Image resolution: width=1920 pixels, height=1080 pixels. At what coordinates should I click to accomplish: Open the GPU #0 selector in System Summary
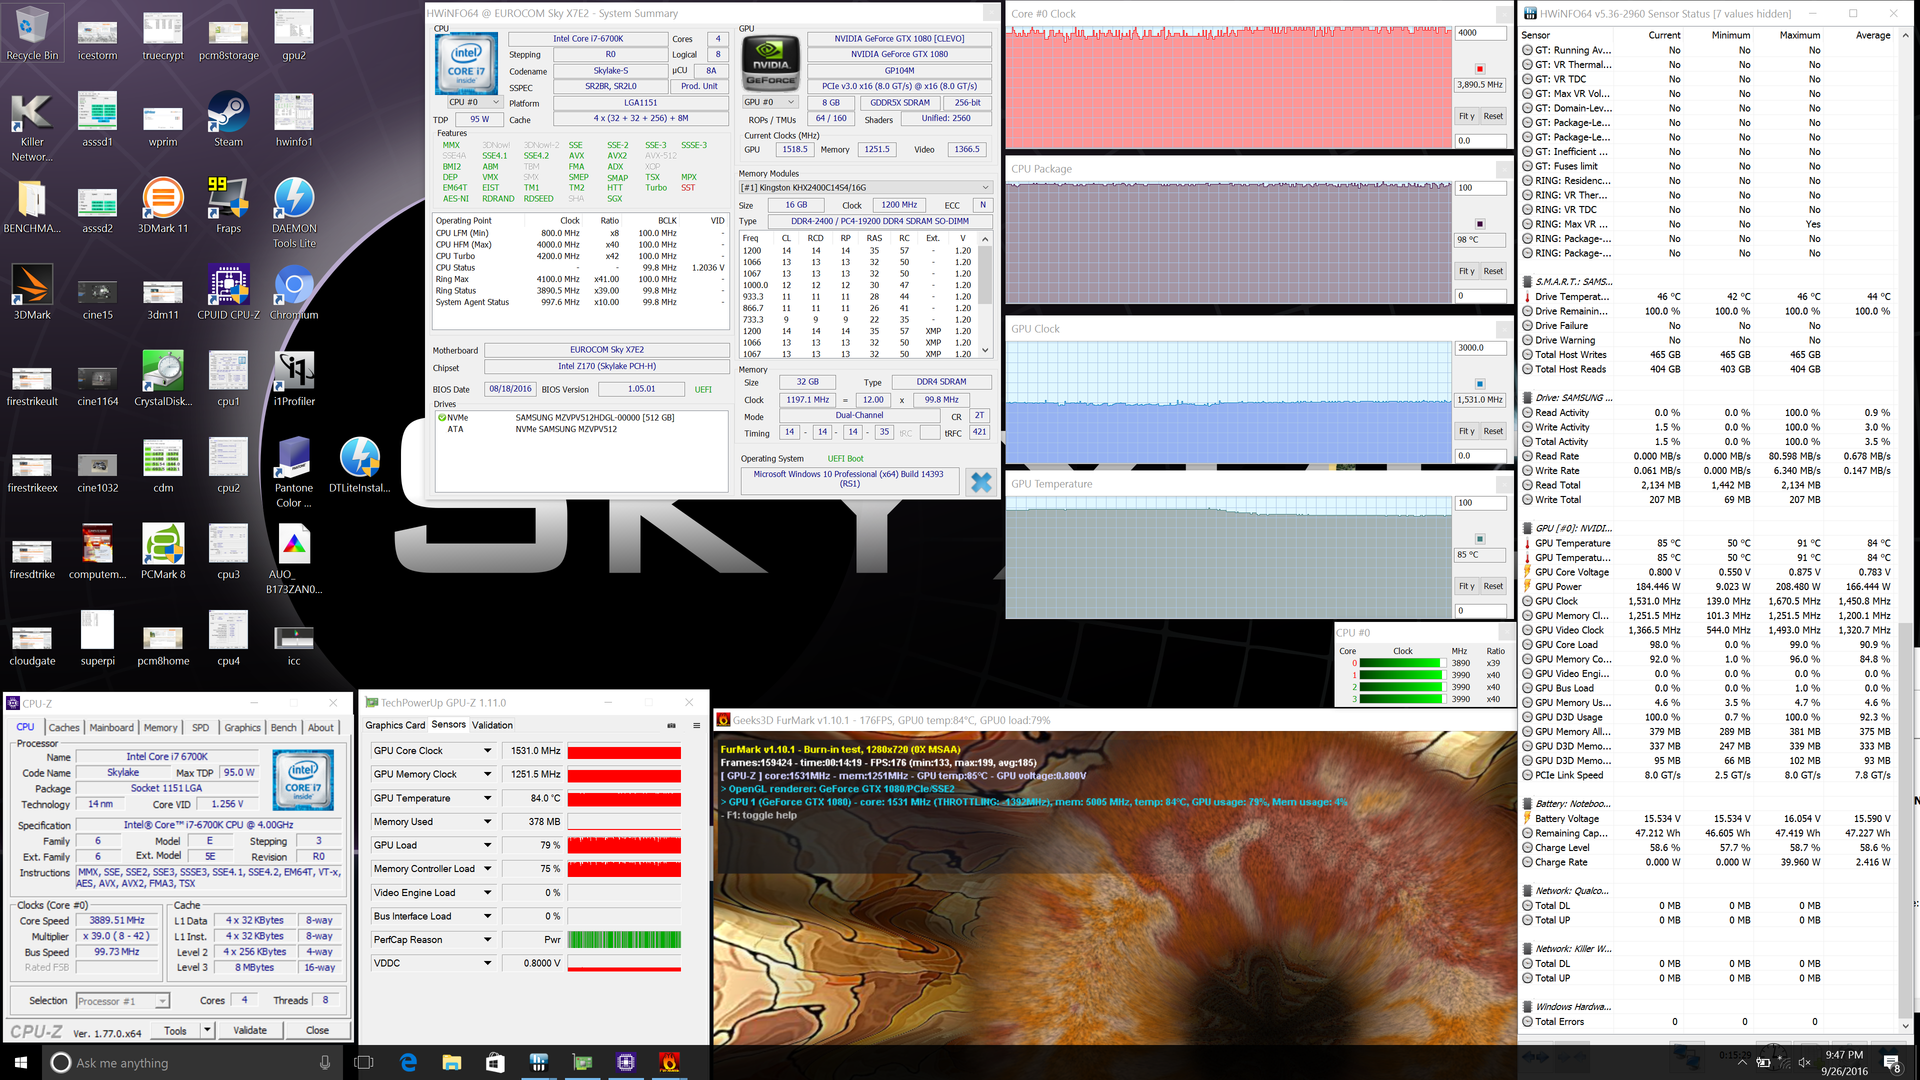(x=769, y=102)
